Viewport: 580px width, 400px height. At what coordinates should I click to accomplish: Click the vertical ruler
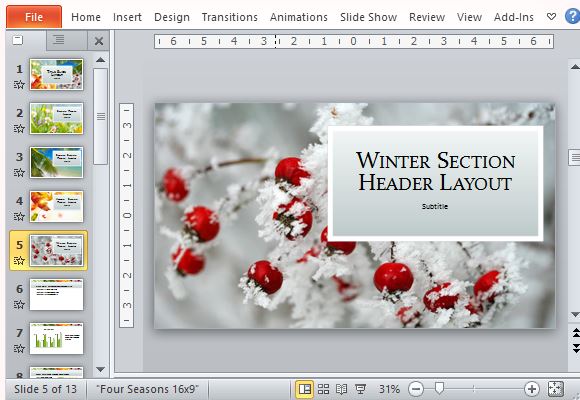(127, 215)
